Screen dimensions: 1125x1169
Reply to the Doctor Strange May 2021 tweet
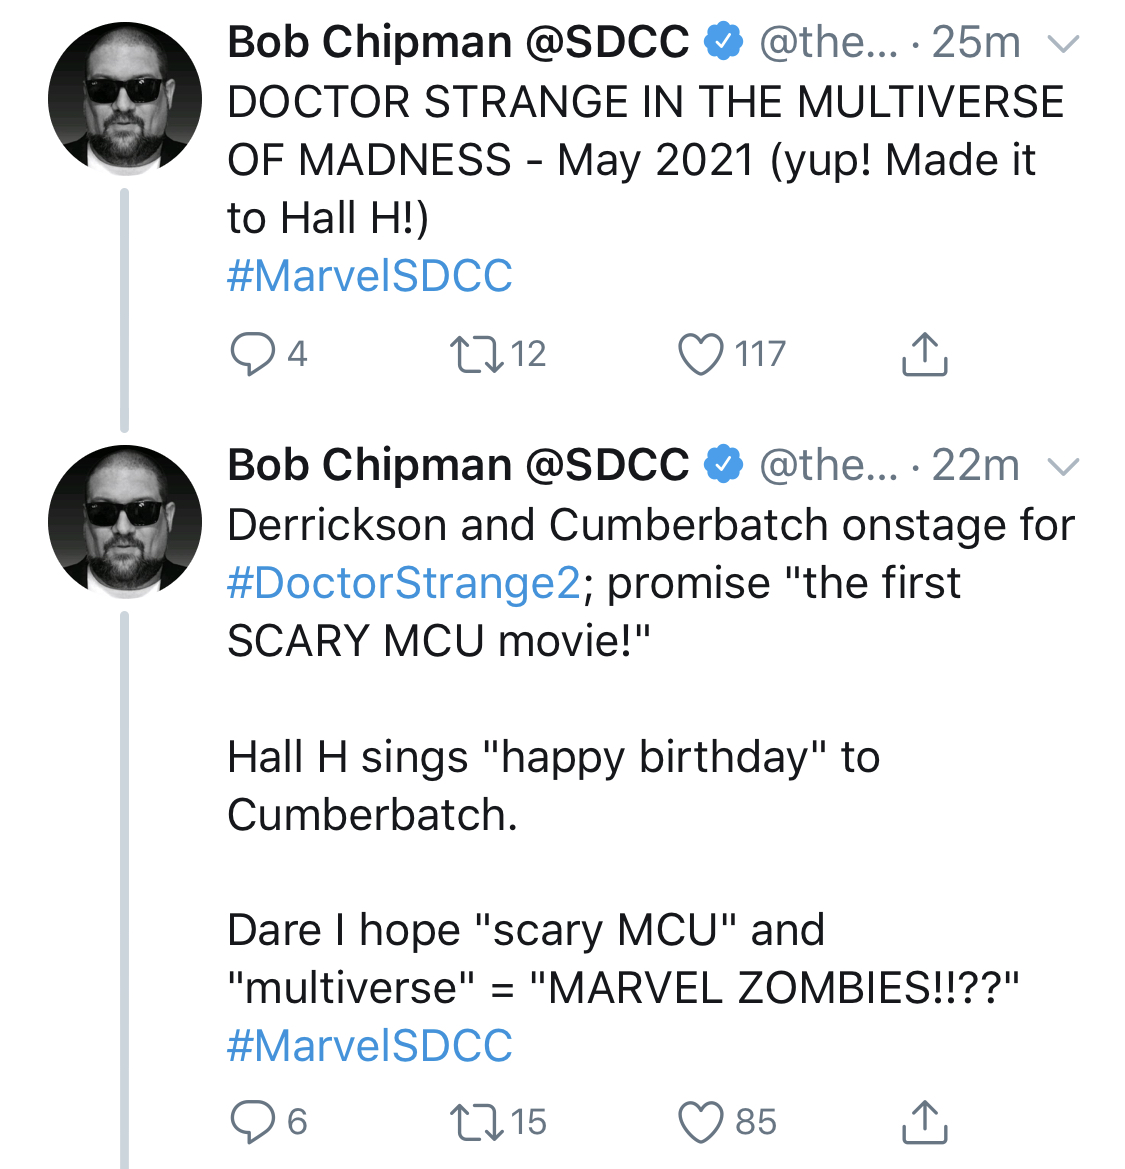(253, 353)
